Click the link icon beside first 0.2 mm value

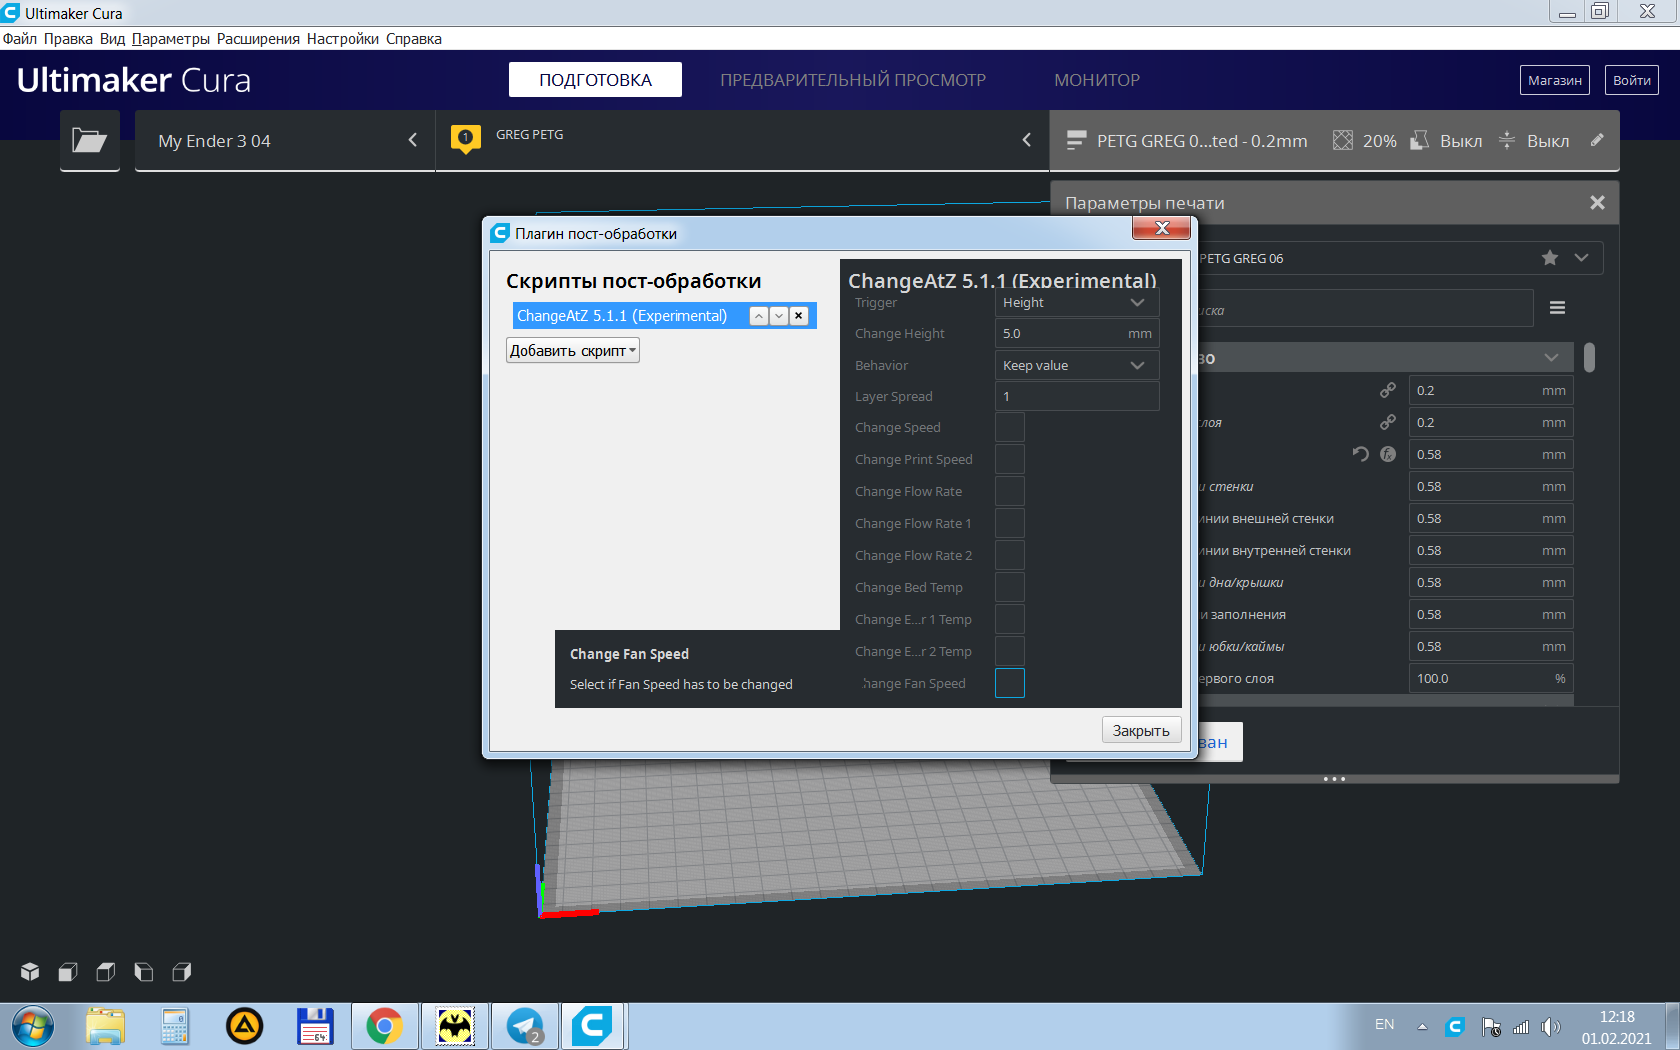1388,390
